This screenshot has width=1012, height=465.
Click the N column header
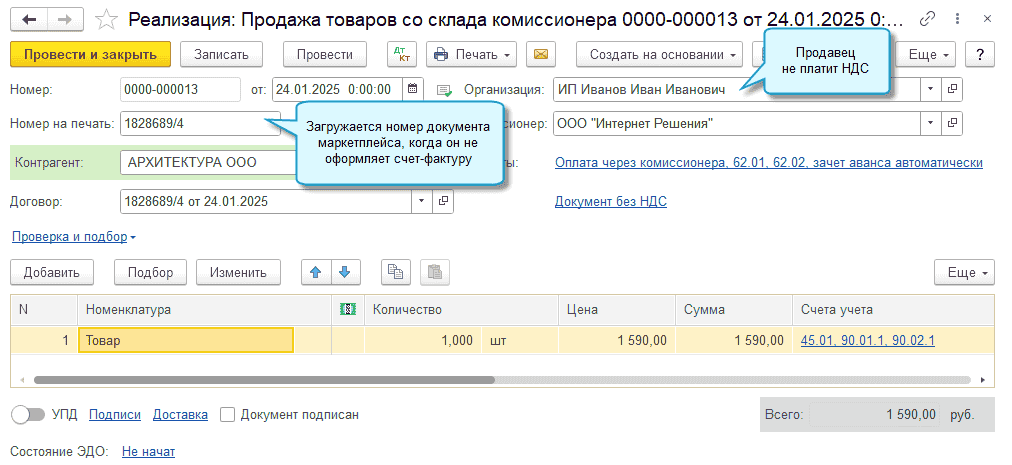44,309
